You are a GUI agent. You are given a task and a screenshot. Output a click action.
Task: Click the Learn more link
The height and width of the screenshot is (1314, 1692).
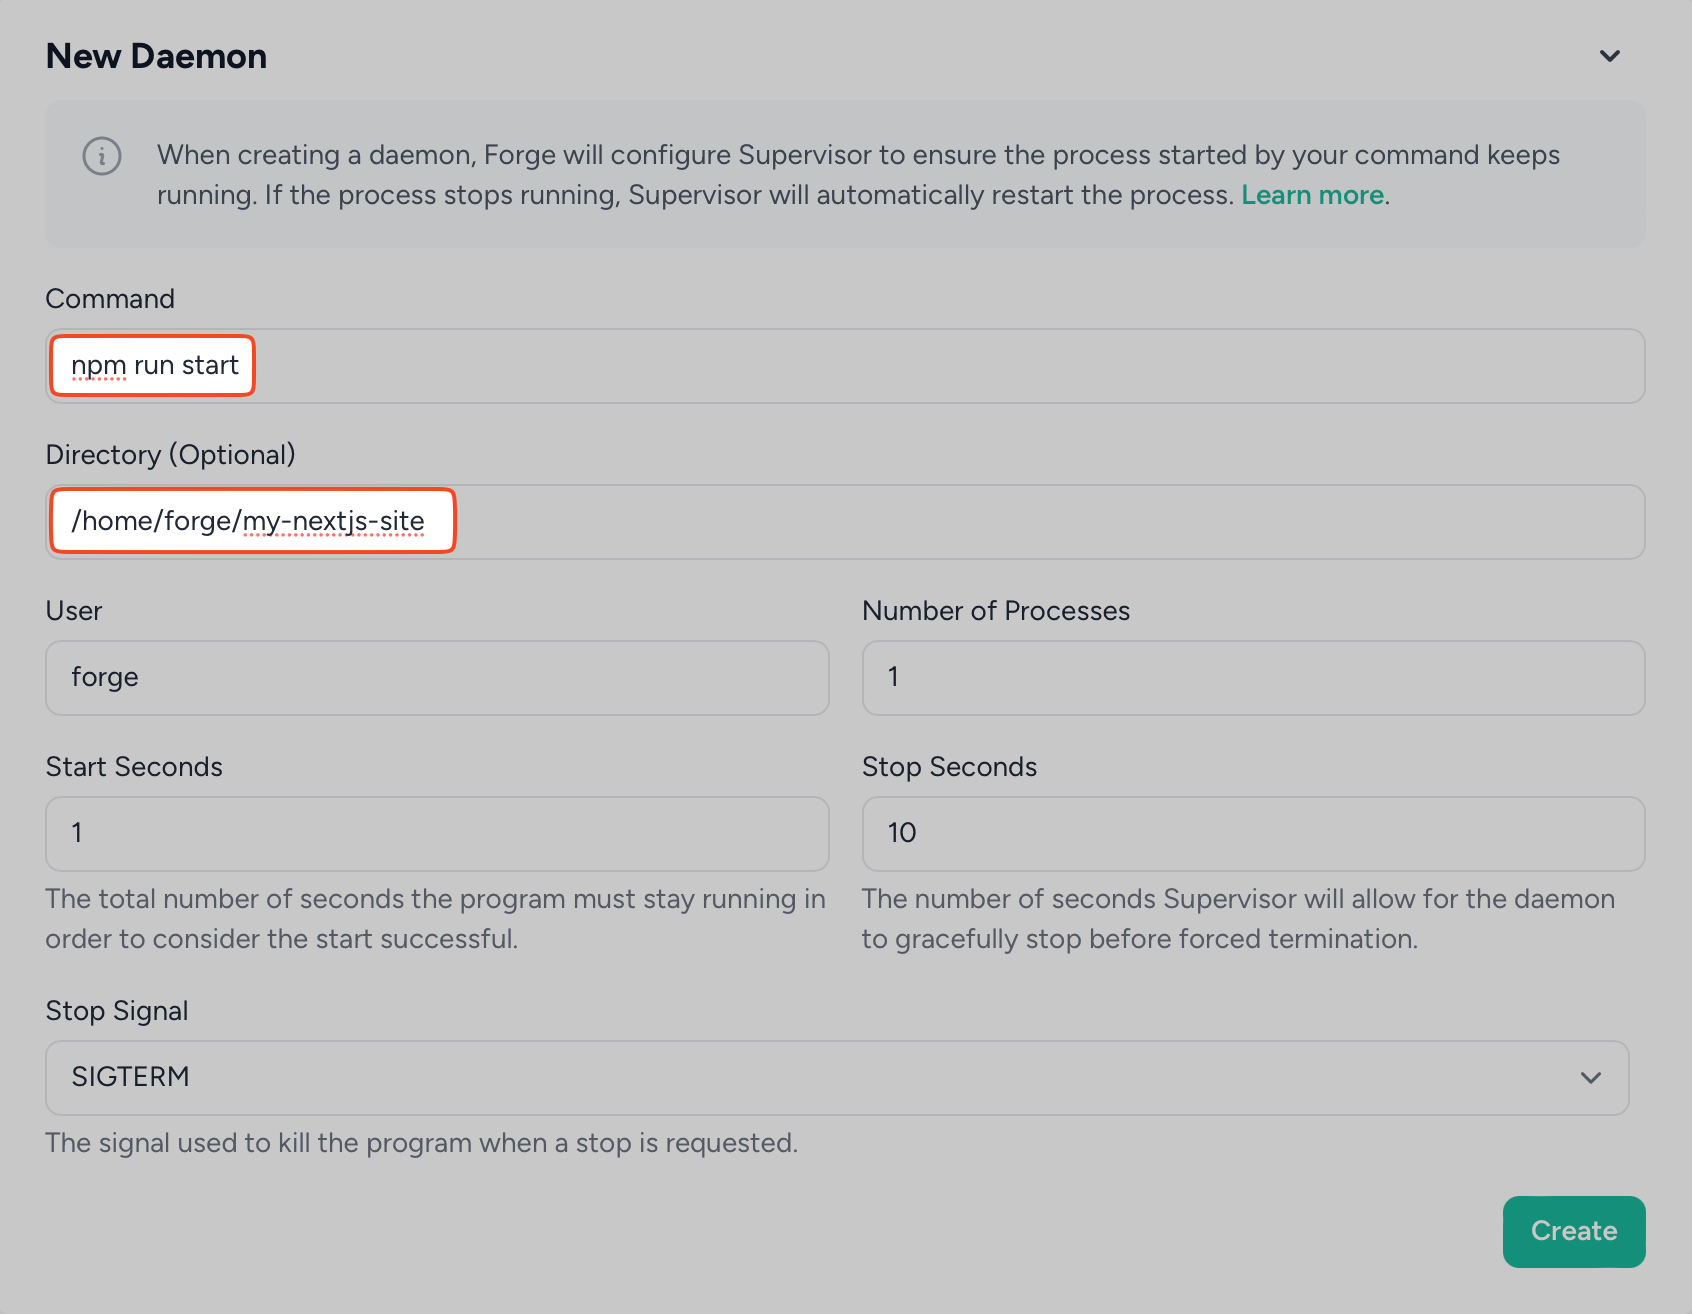tap(1313, 194)
